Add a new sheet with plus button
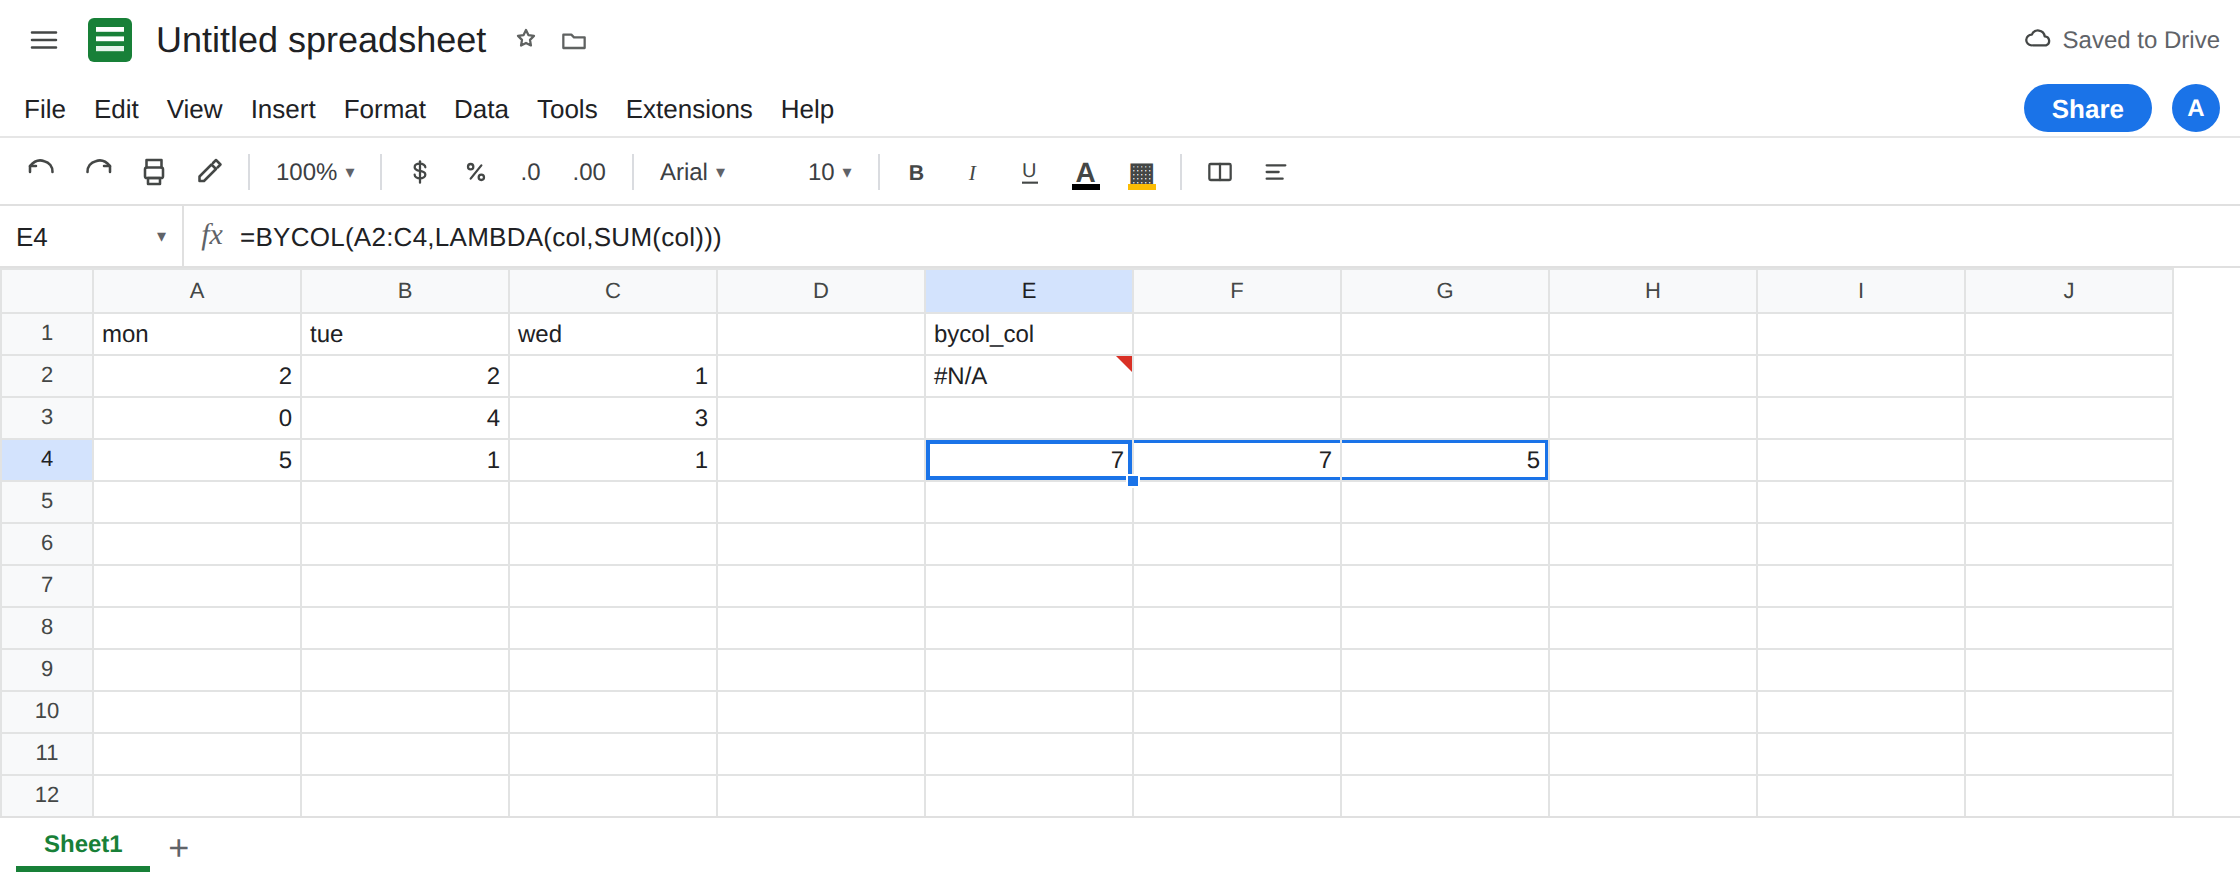This screenshot has height=872, width=2240. tap(179, 848)
